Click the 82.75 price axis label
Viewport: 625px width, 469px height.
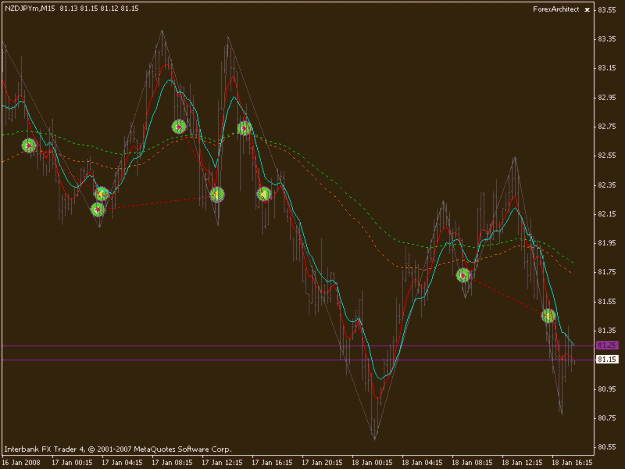pyautogui.click(x=607, y=126)
